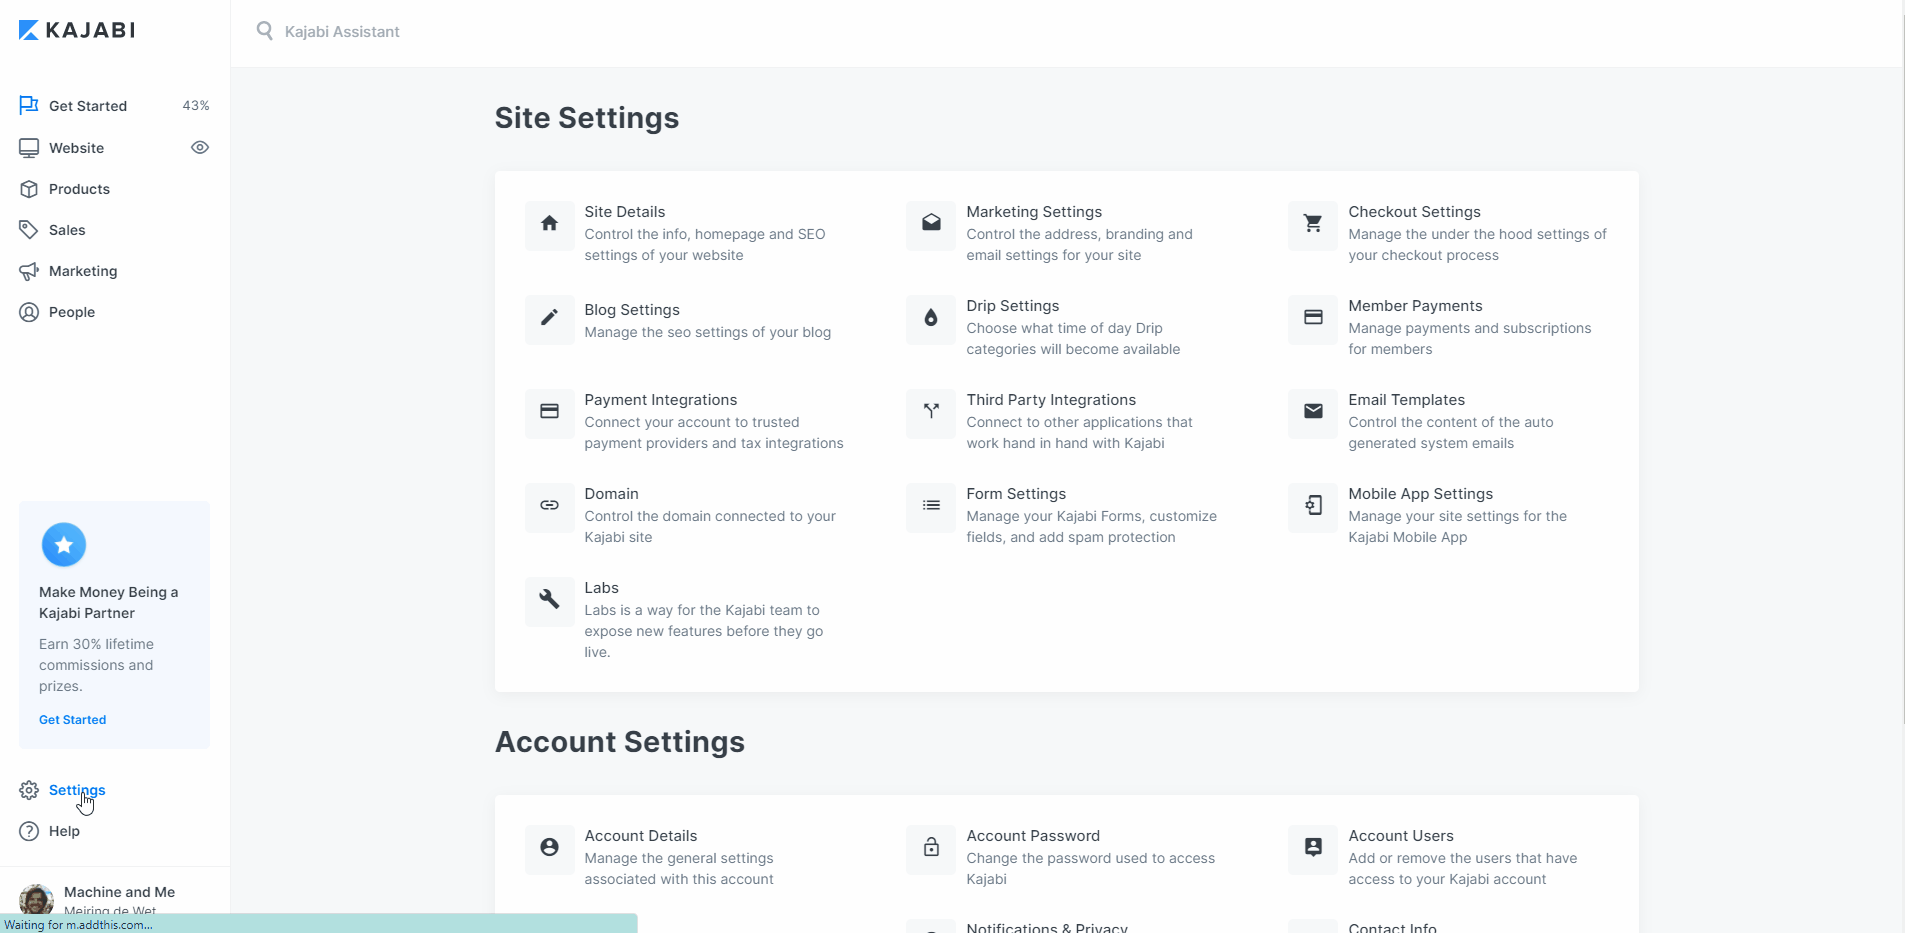Open the Account Password link
The width and height of the screenshot is (1905, 933).
(1033, 836)
